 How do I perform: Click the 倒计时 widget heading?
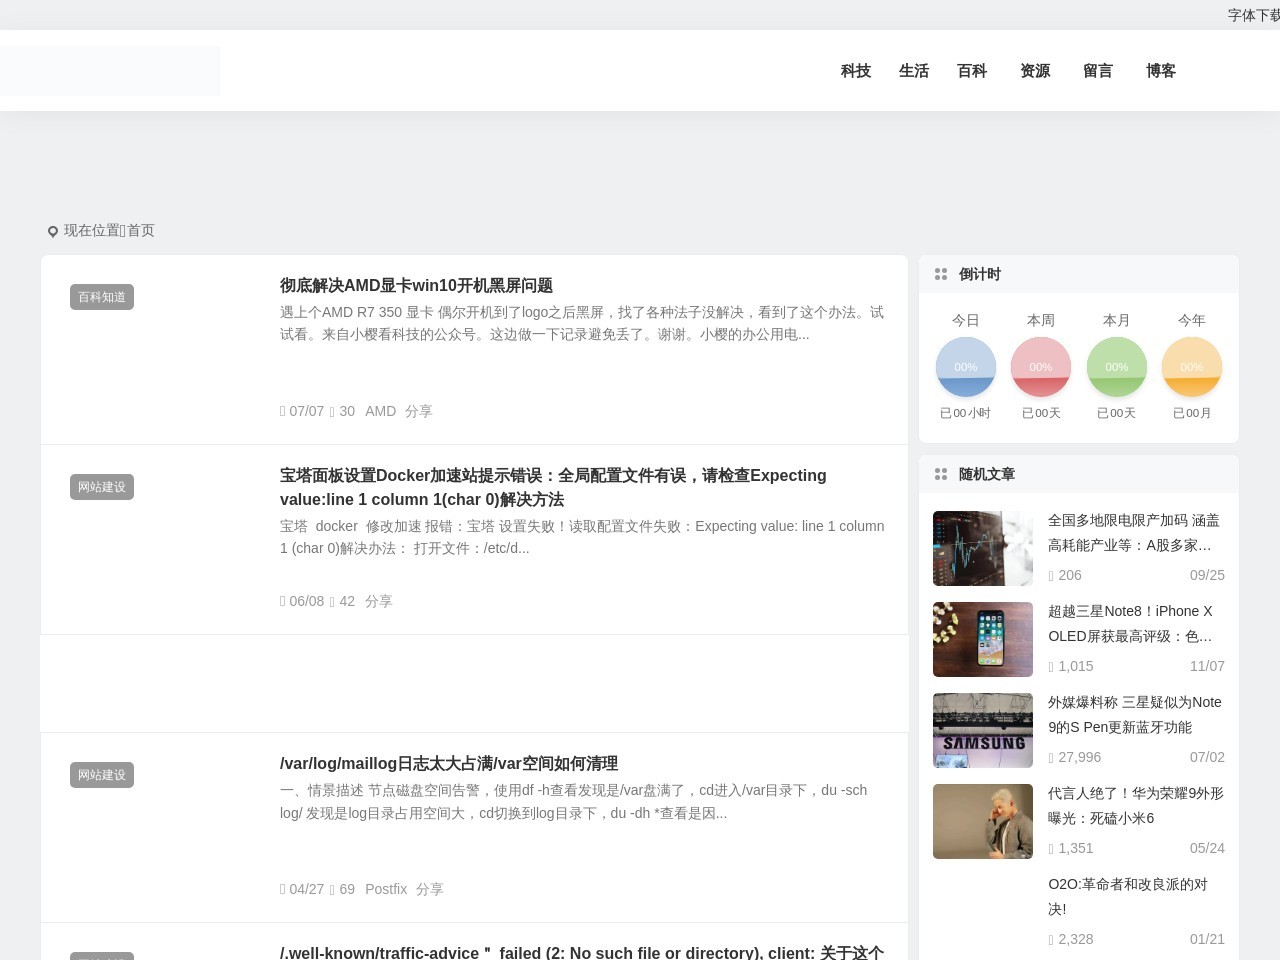980,274
